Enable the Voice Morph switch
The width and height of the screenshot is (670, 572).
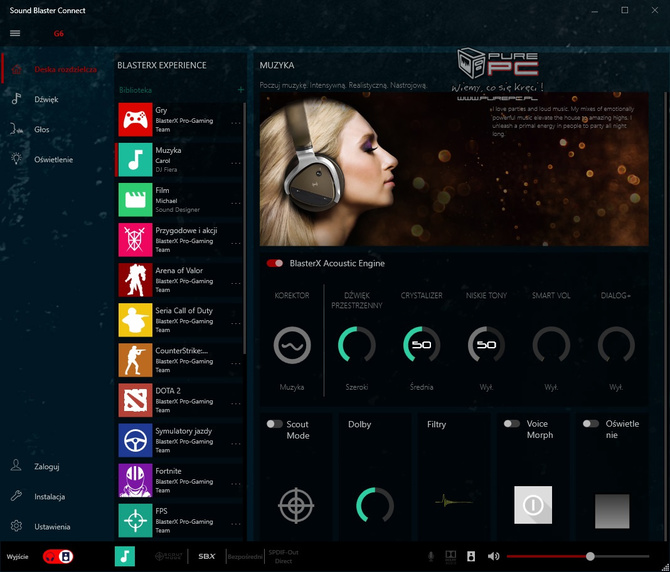(511, 424)
